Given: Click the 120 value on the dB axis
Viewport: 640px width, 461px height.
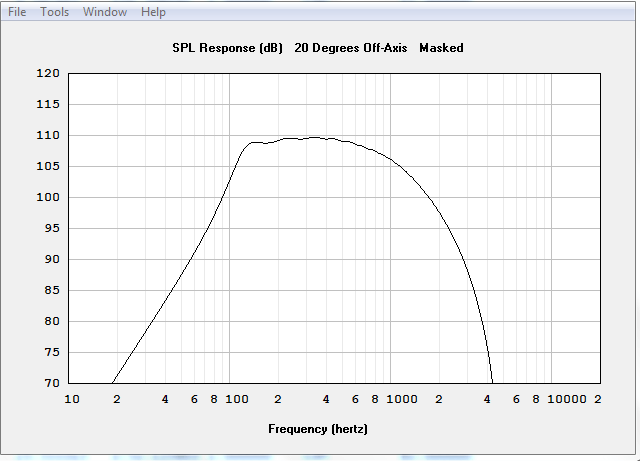Looking at the screenshot, I should pyautogui.click(x=48, y=73).
